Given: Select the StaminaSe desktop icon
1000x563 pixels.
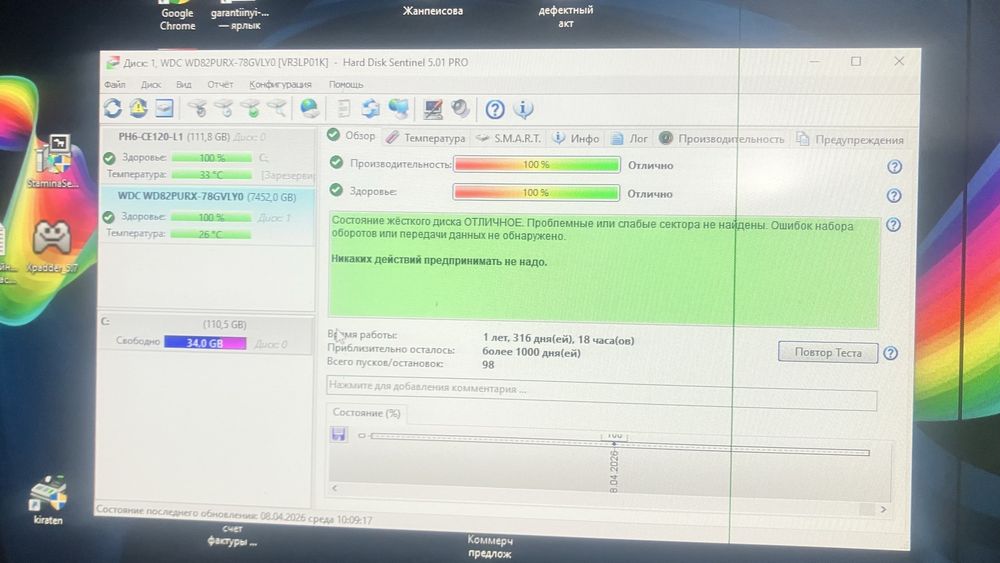Looking at the screenshot, I should tap(54, 161).
